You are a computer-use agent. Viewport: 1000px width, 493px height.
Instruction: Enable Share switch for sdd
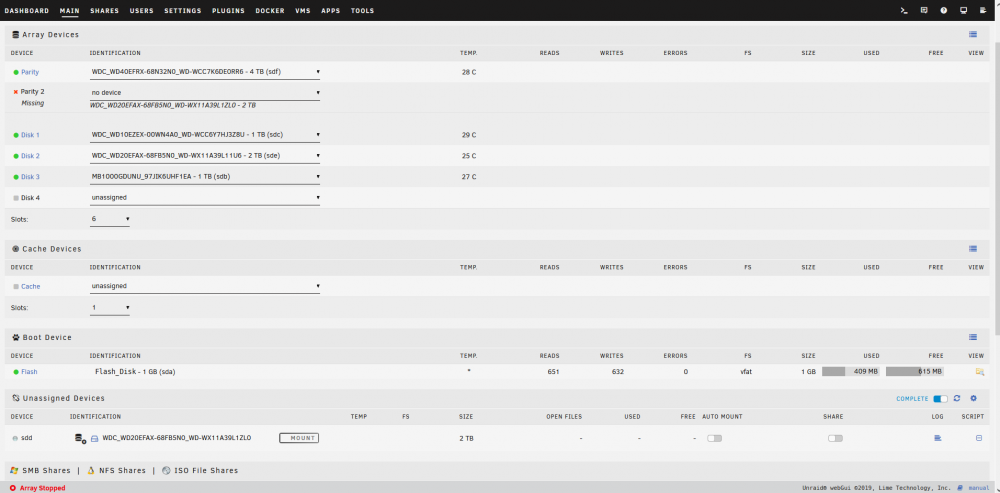tap(835, 438)
